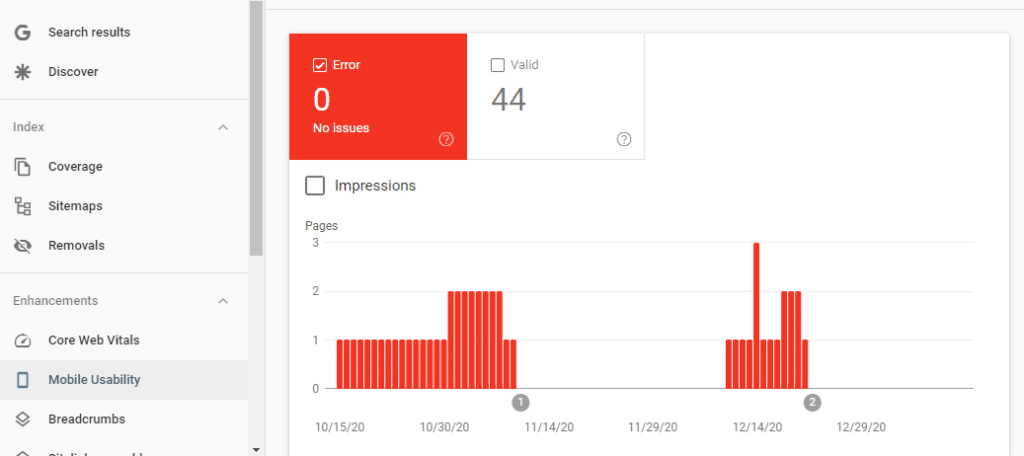1024x456 pixels.
Task: Click annotation marker 2 on the chart
Action: click(x=812, y=402)
